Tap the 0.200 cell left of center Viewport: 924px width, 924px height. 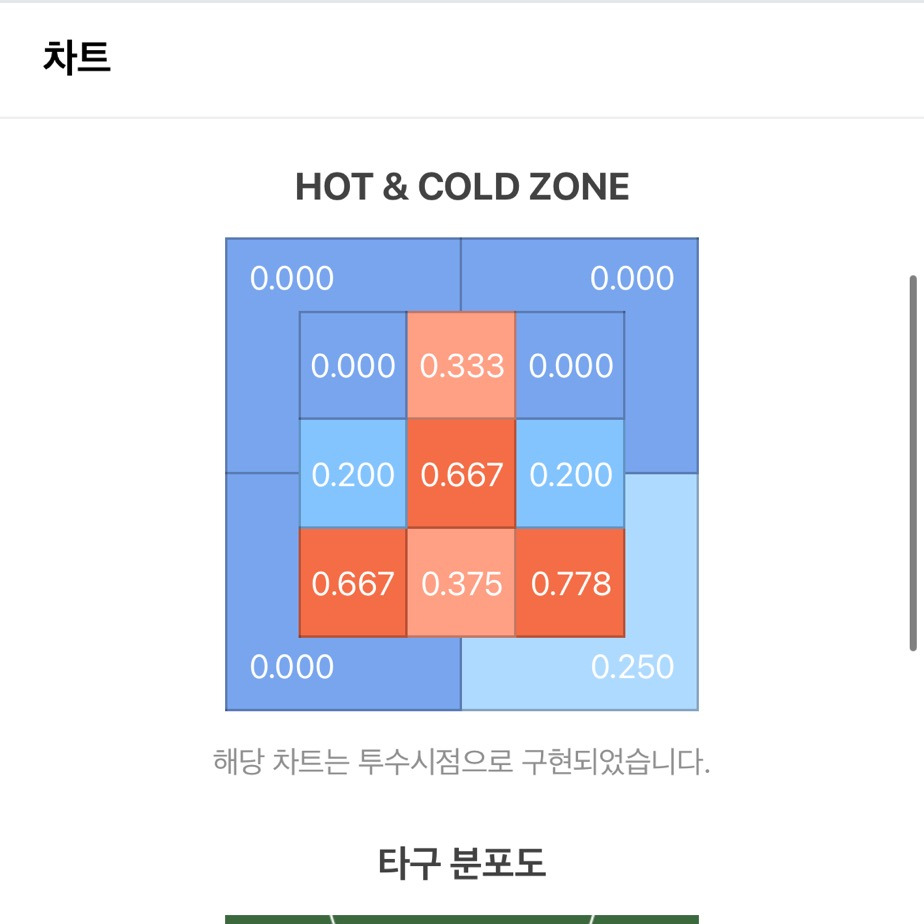pos(353,473)
